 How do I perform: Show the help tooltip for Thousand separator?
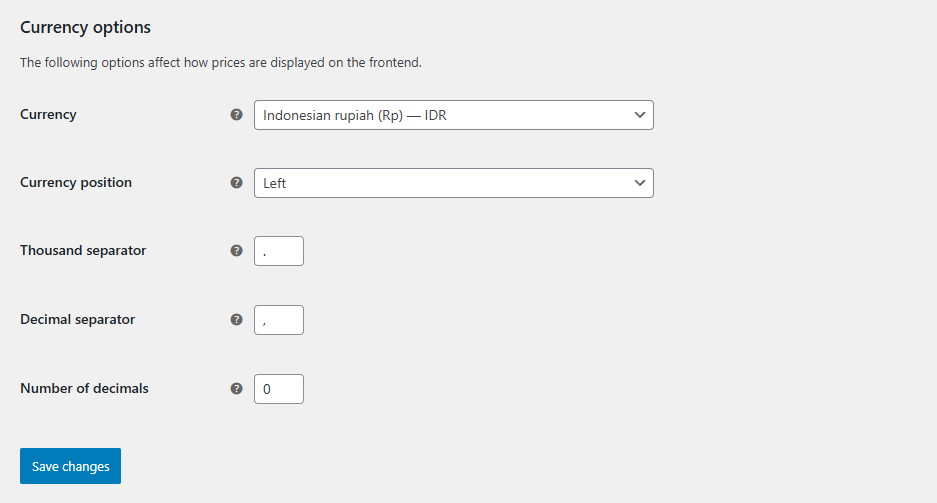(x=237, y=251)
